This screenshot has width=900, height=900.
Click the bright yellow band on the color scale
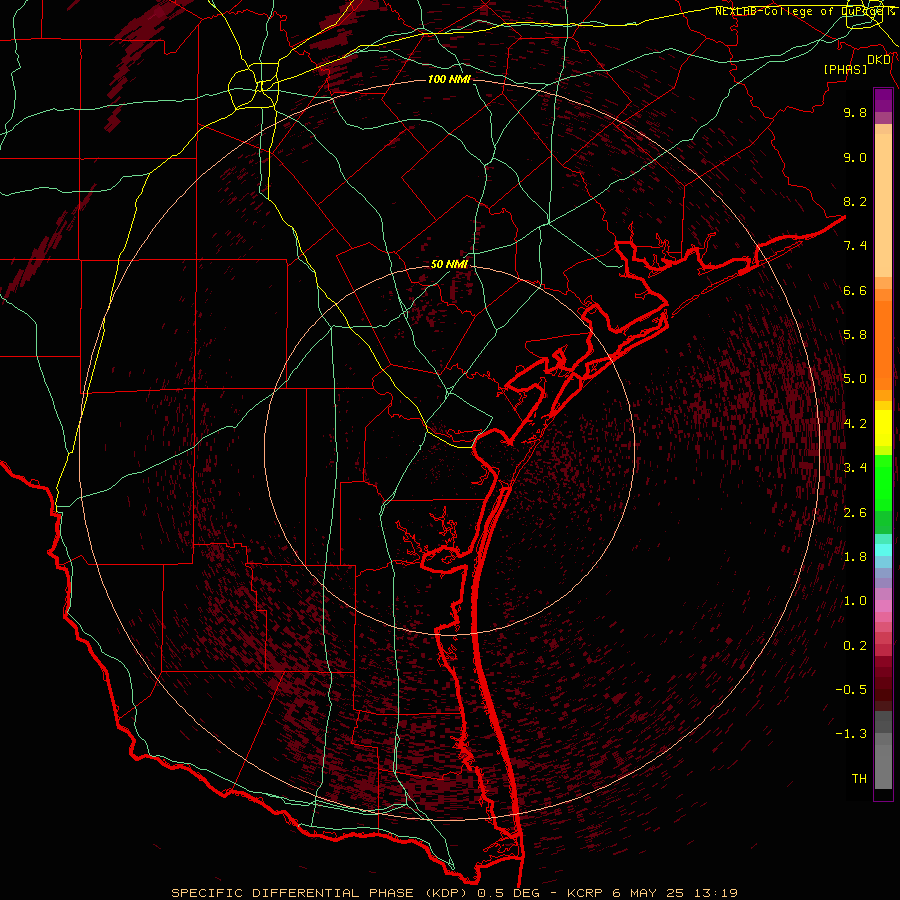(883, 428)
